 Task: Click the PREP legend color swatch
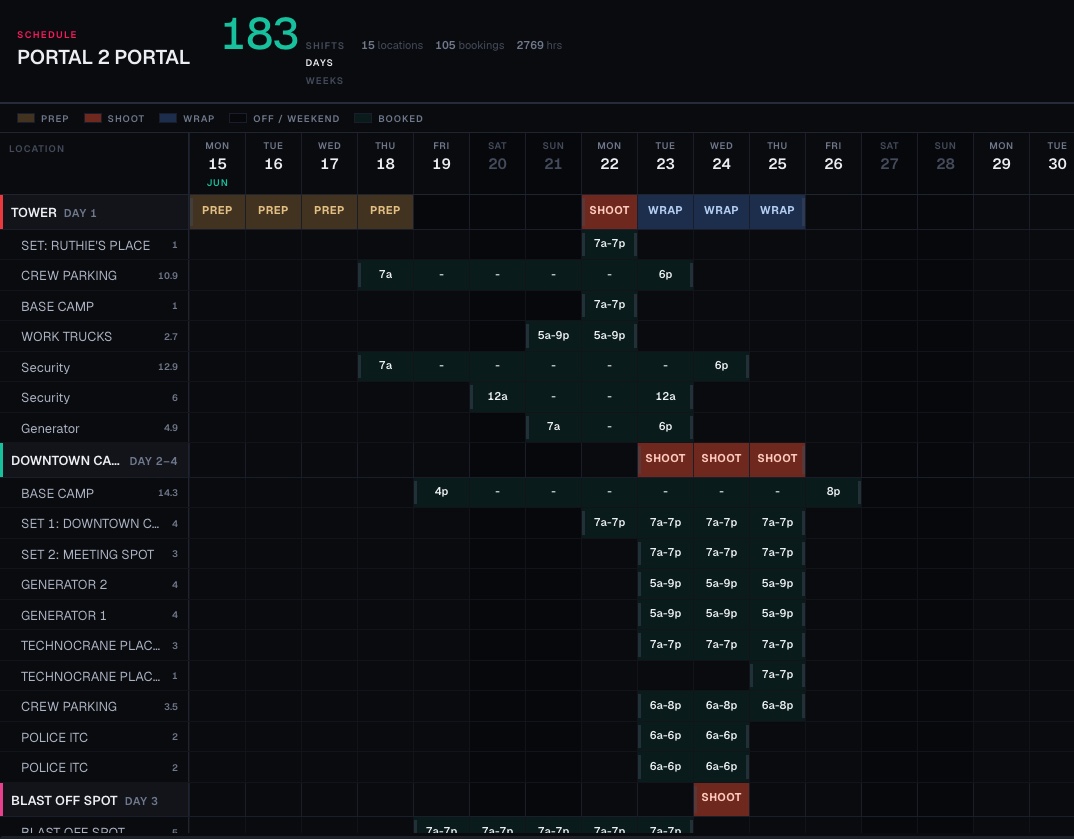(x=26, y=118)
